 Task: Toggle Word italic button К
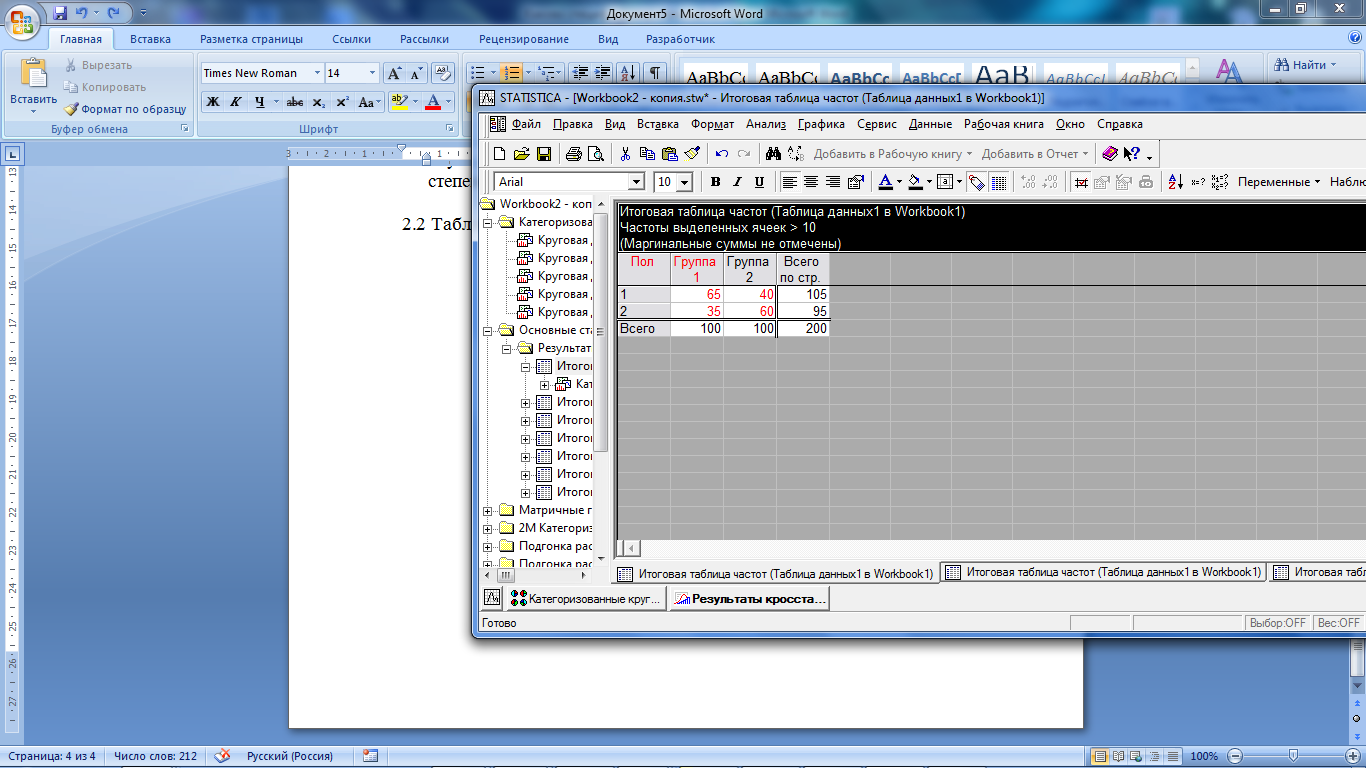[236, 102]
